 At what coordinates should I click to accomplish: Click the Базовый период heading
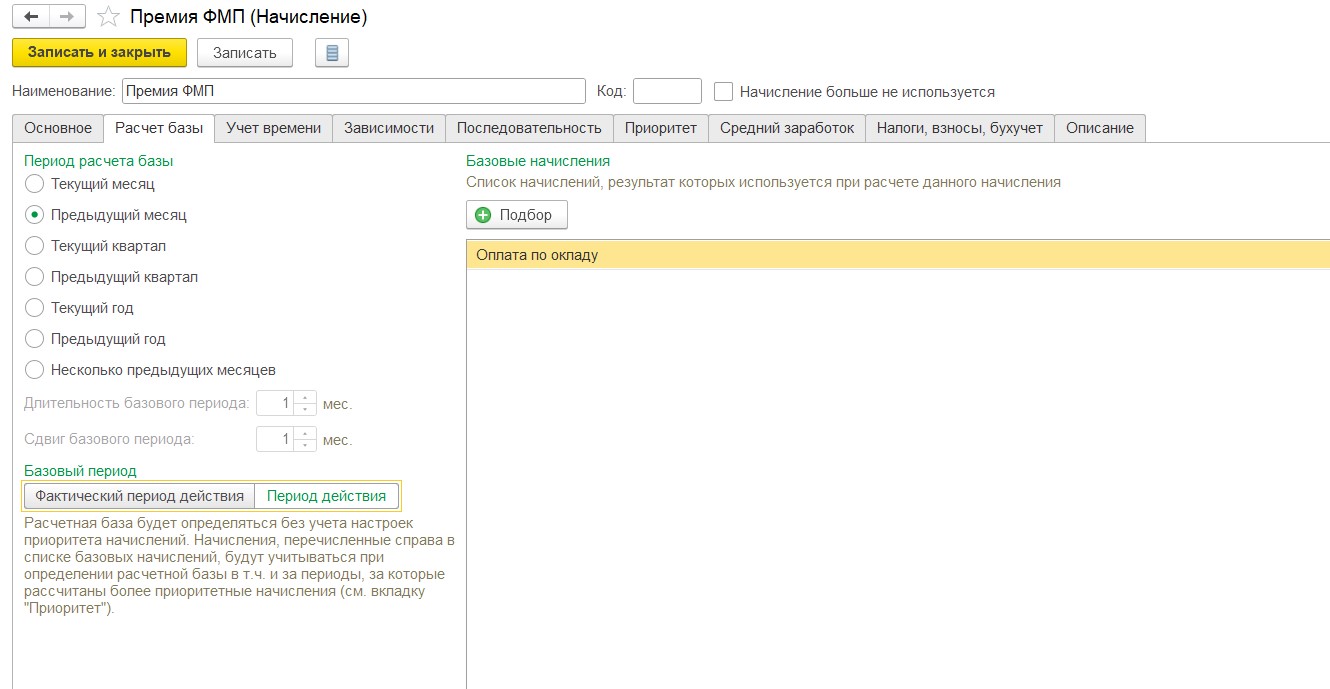point(80,470)
